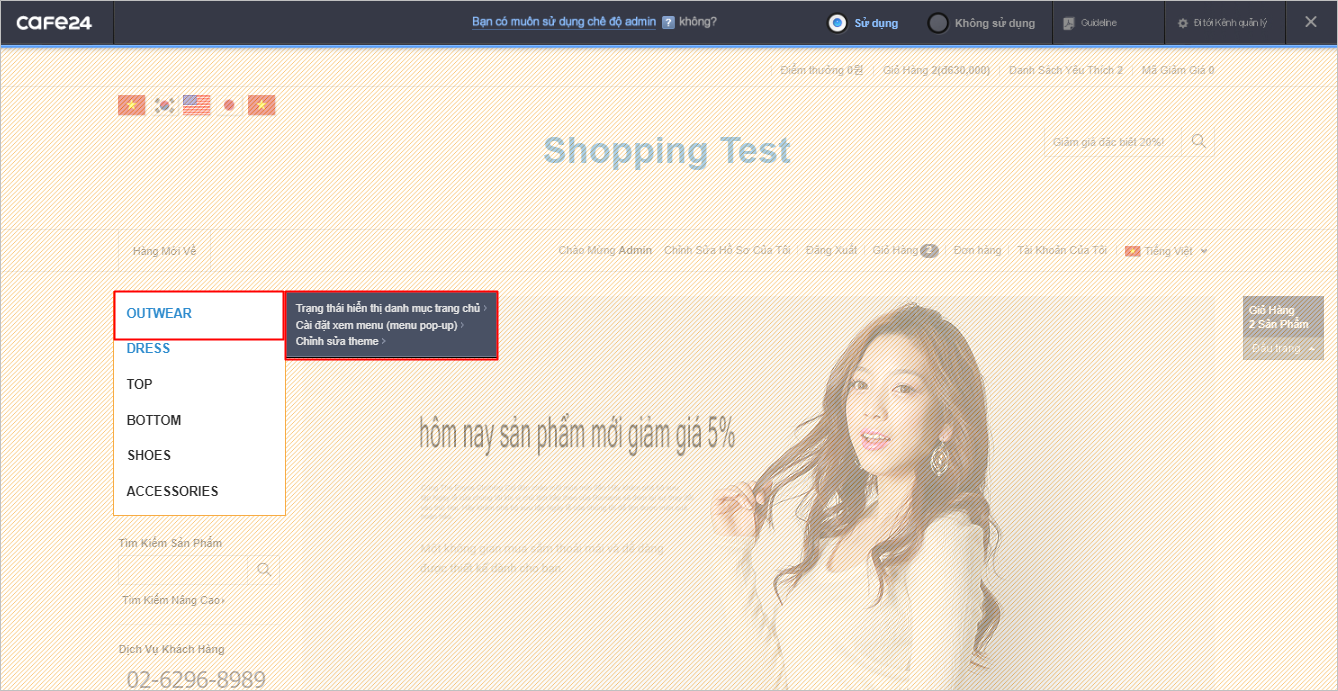This screenshot has height=691, width=1338.
Task: Select the Japanese flag
Action: pos(229,105)
